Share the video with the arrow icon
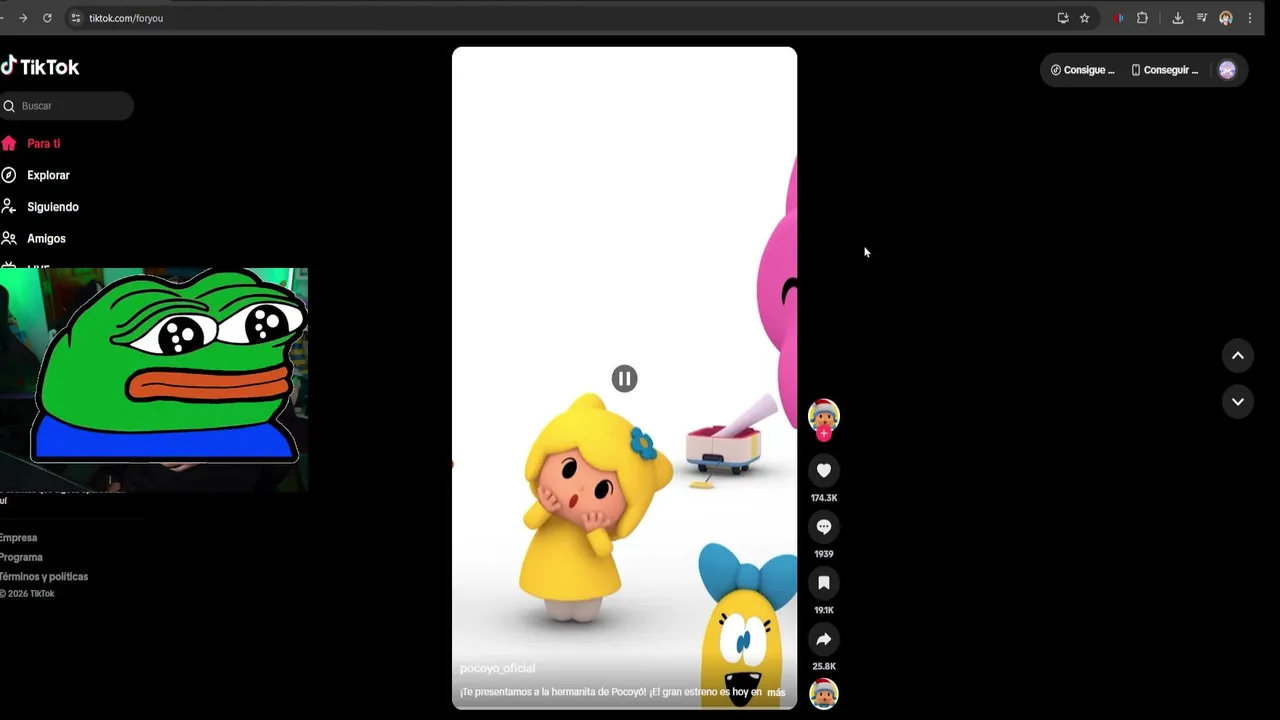 tap(824, 639)
